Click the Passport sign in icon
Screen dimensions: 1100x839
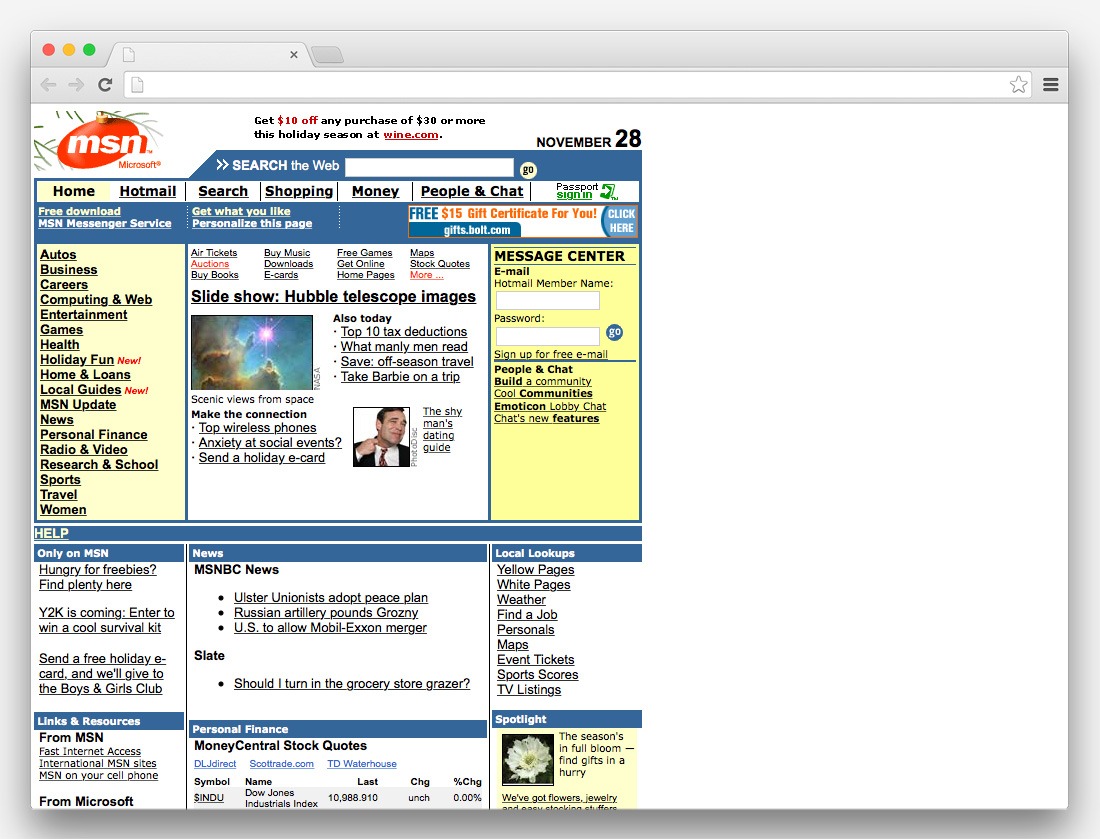point(608,191)
